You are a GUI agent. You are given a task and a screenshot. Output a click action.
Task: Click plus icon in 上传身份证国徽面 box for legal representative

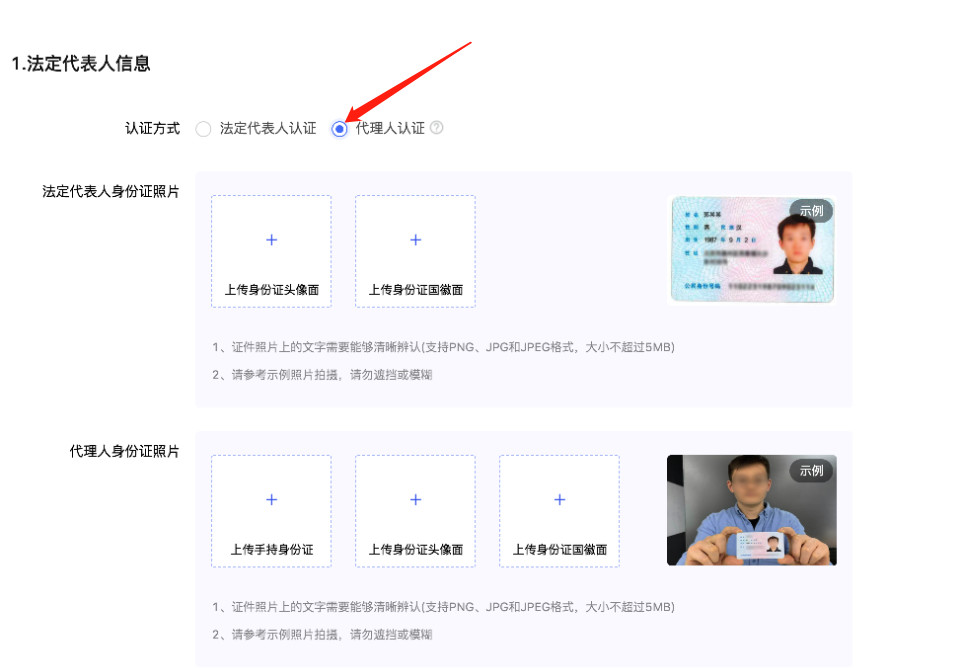tap(415, 240)
